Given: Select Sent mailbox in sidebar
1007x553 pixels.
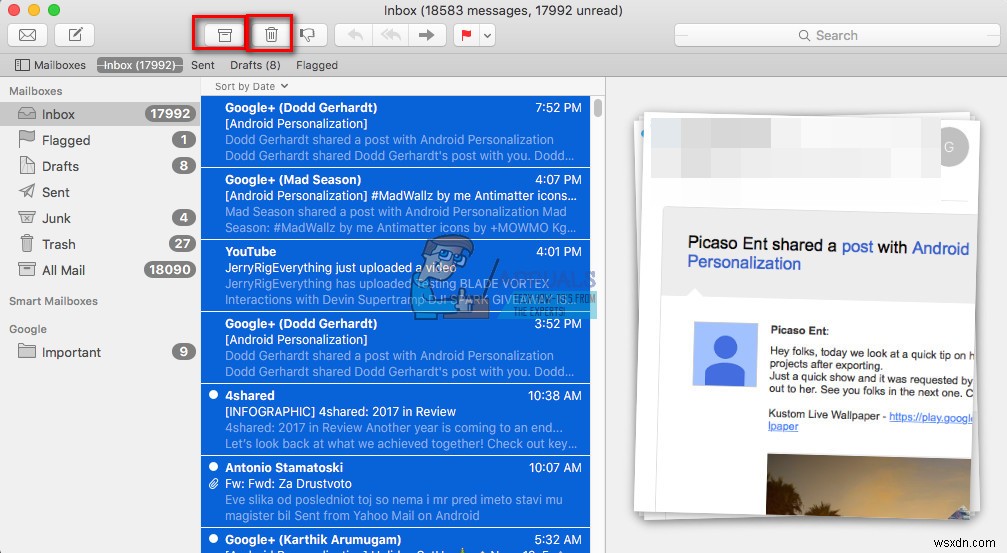Looking at the screenshot, I should tap(100, 192).
